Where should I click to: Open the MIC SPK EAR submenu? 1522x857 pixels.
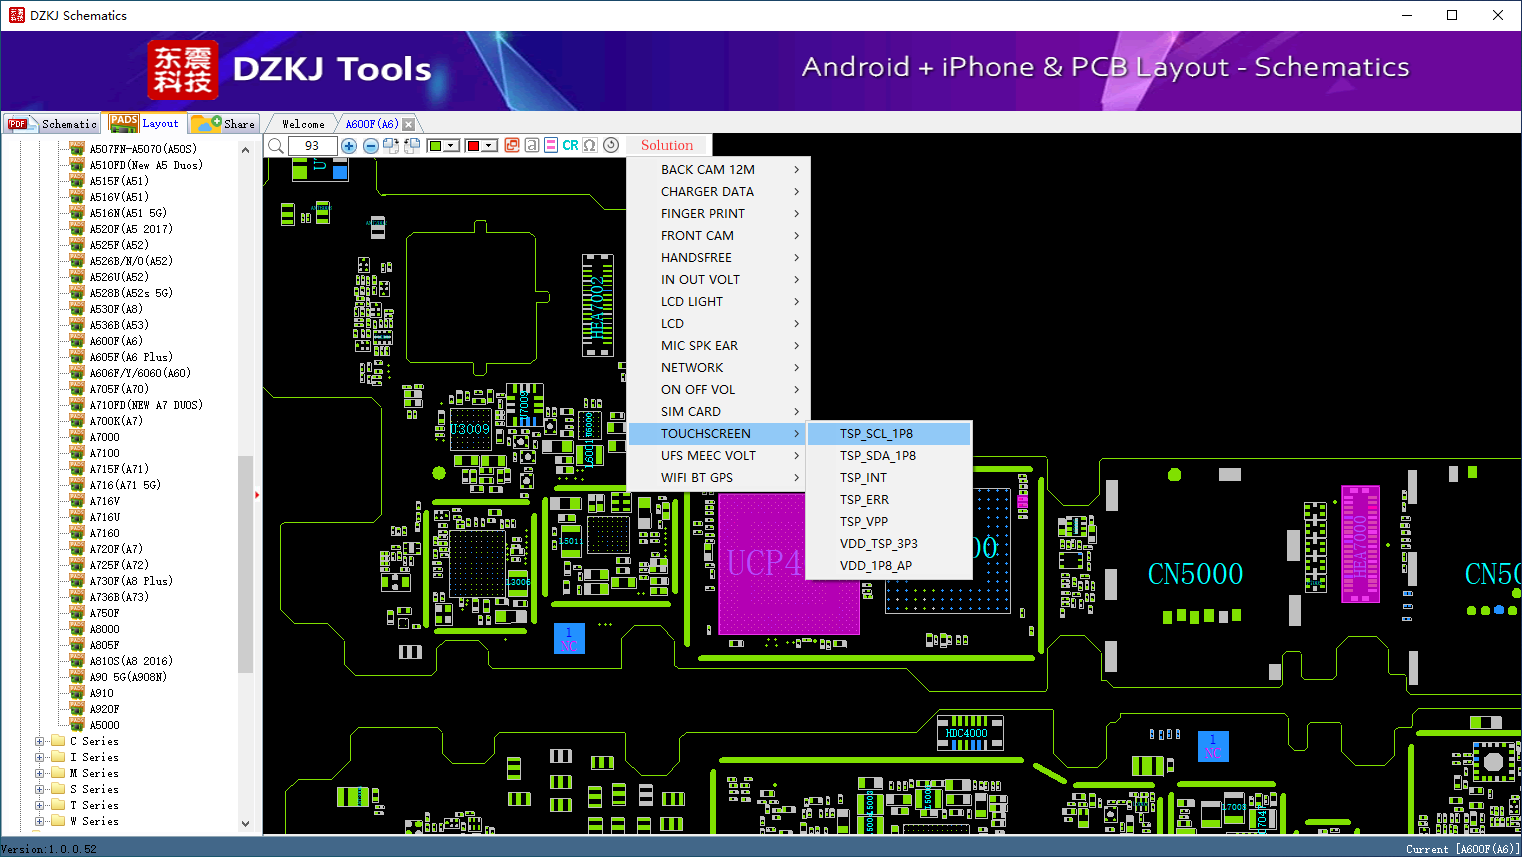(x=718, y=346)
